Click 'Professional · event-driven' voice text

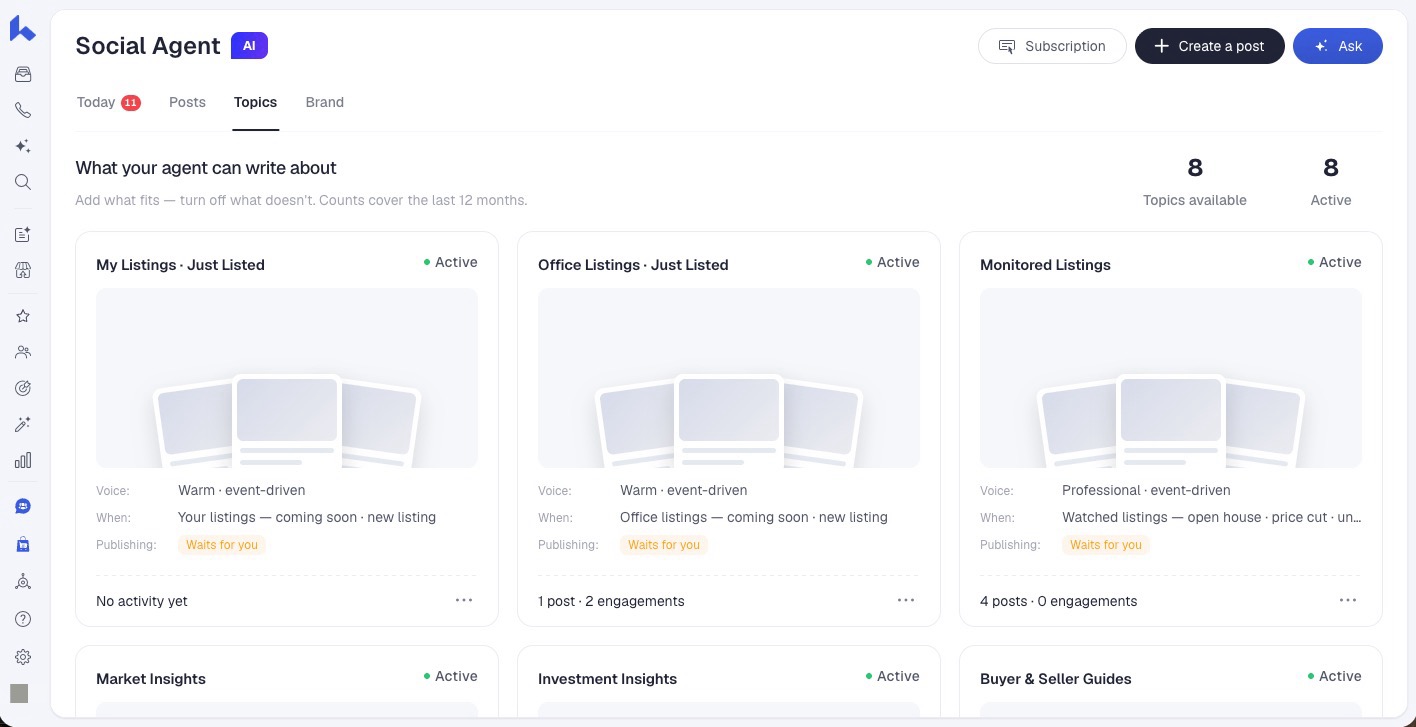click(x=1146, y=490)
